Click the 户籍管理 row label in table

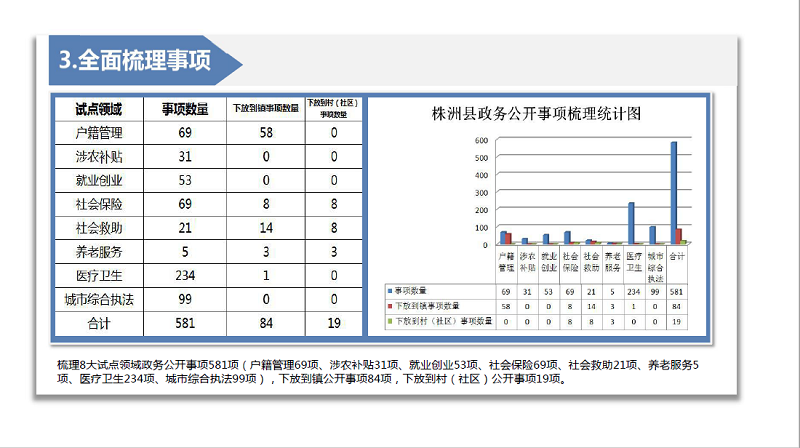(x=98, y=132)
